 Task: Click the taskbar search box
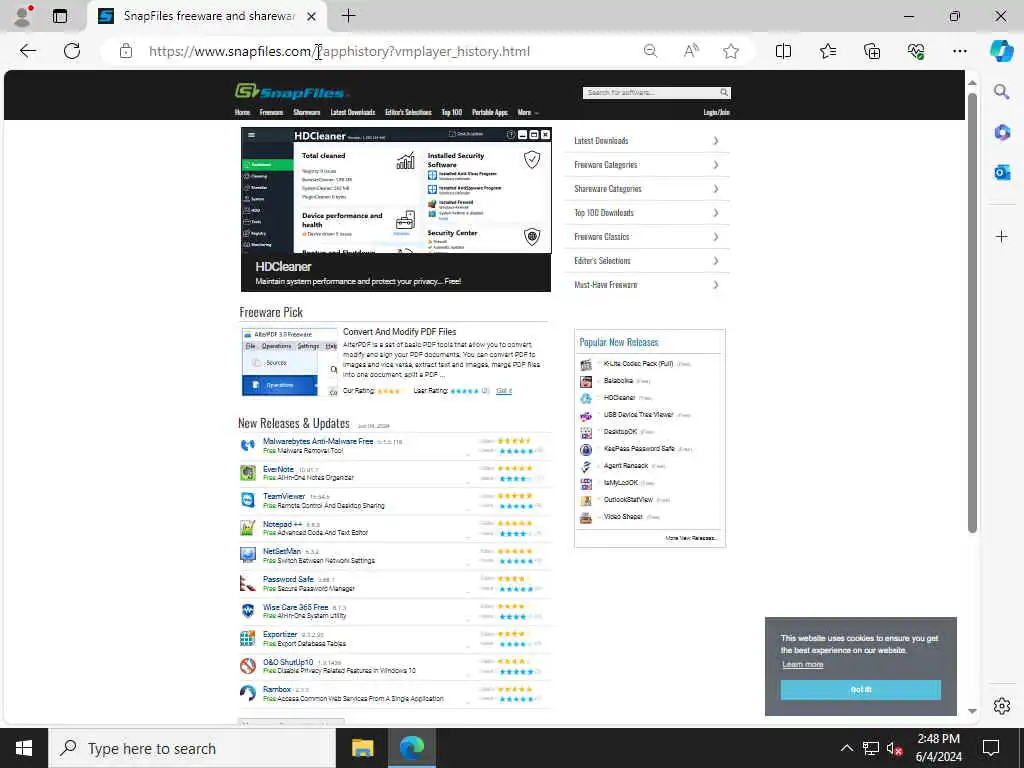pyautogui.click(x=192, y=748)
